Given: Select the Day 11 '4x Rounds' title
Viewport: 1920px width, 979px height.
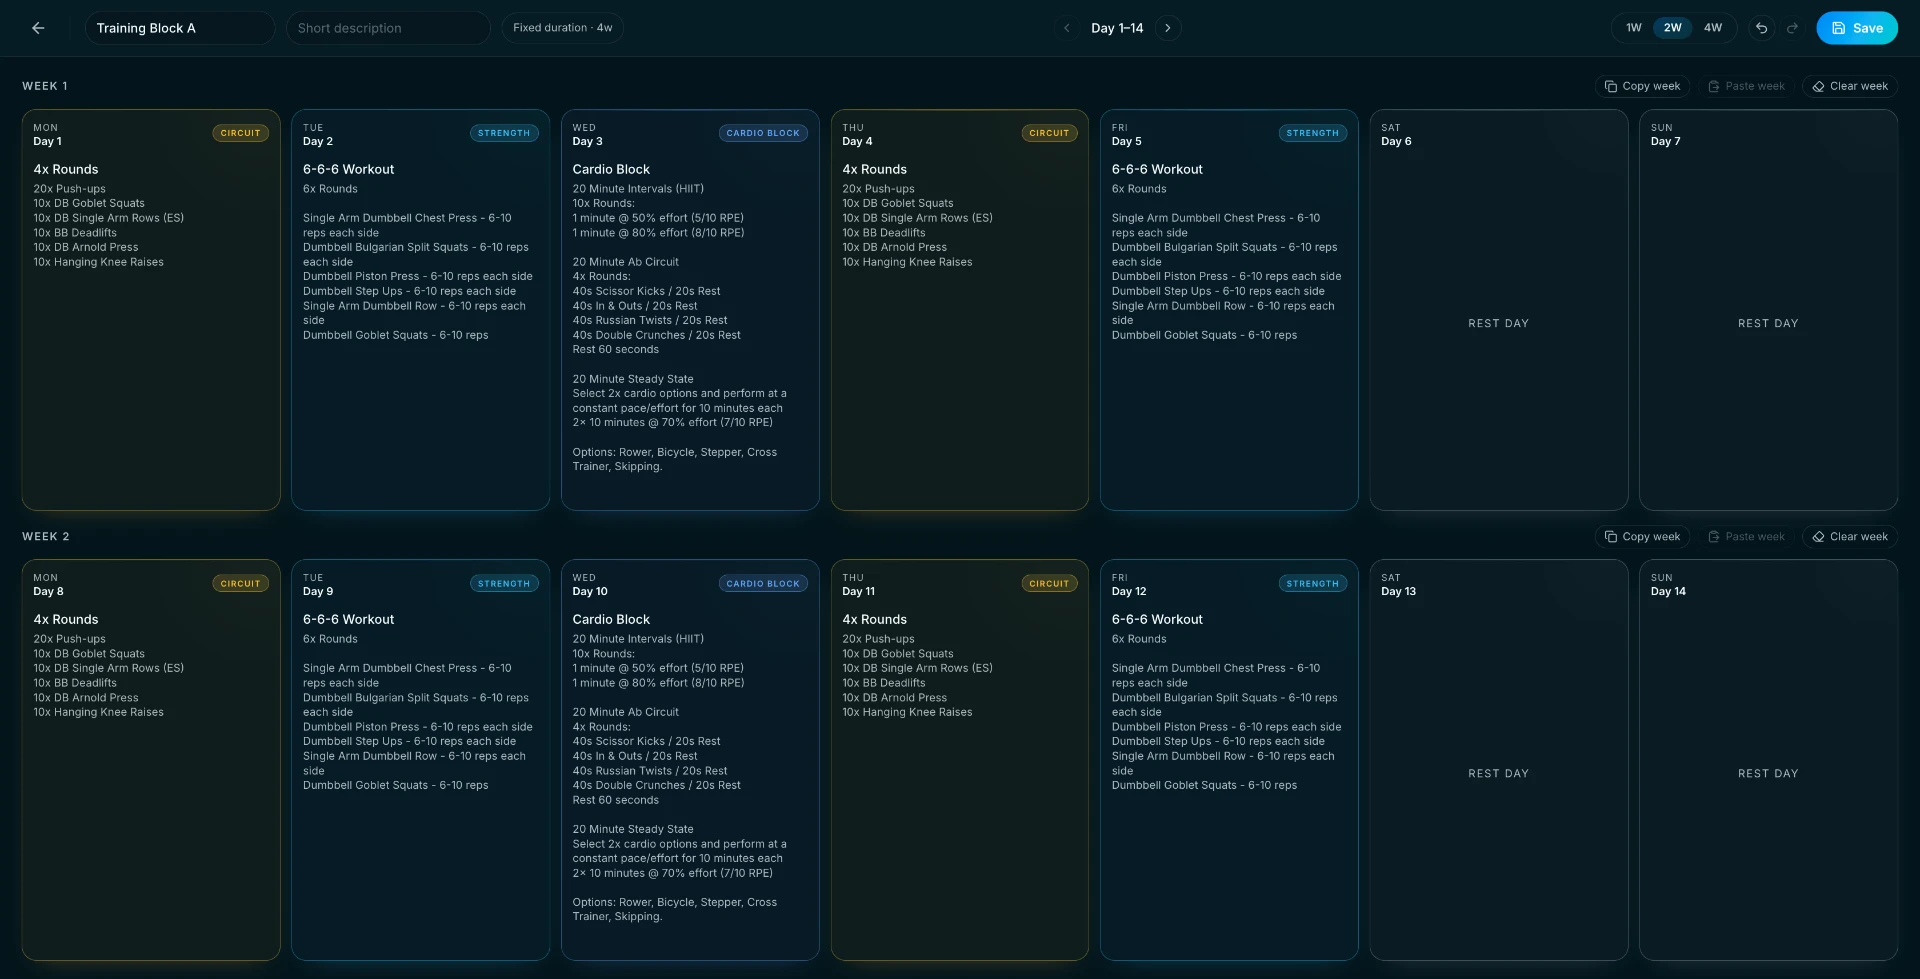Looking at the screenshot, I should 875,620.
